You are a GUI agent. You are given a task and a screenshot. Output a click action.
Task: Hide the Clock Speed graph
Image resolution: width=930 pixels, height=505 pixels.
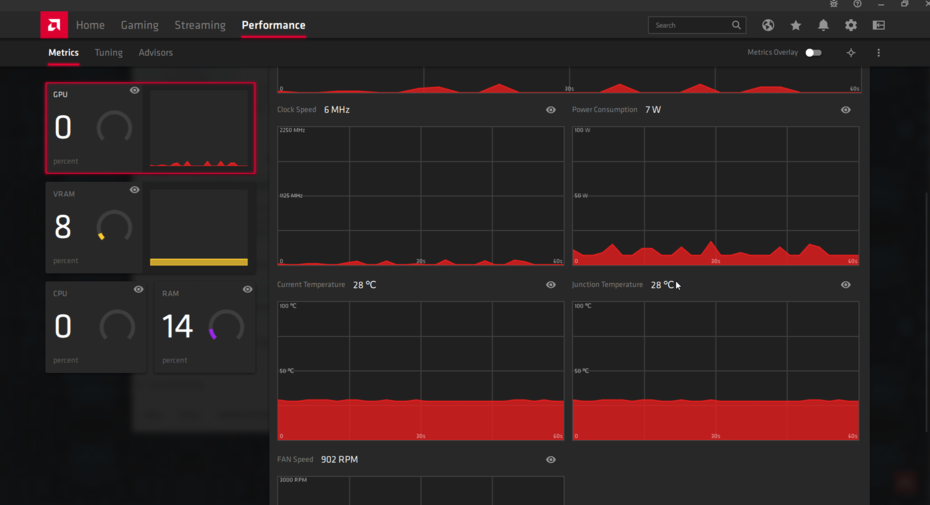click(x=551, y=110)
